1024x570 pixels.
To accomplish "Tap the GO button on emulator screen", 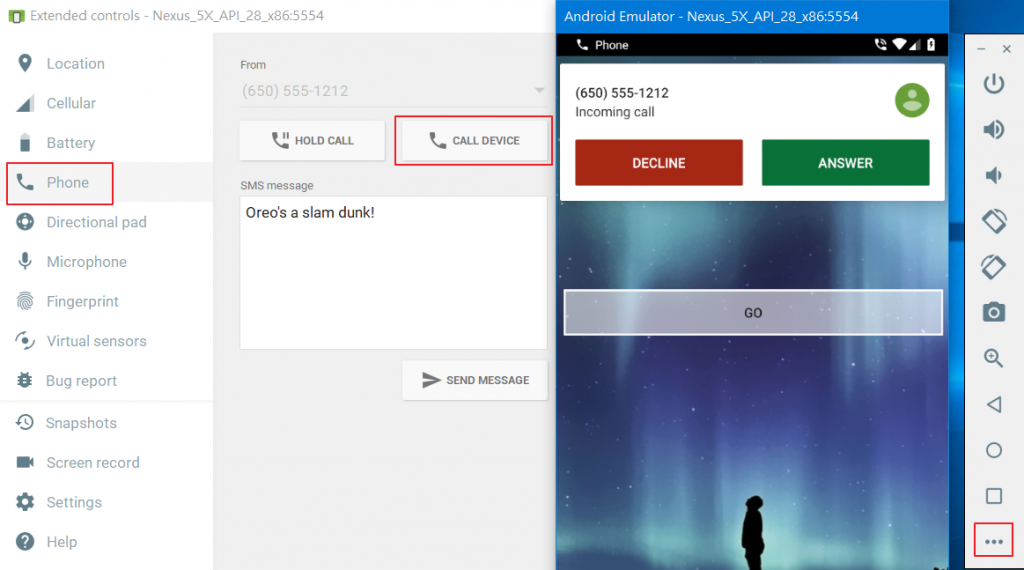I will click(x=753, y=313).
